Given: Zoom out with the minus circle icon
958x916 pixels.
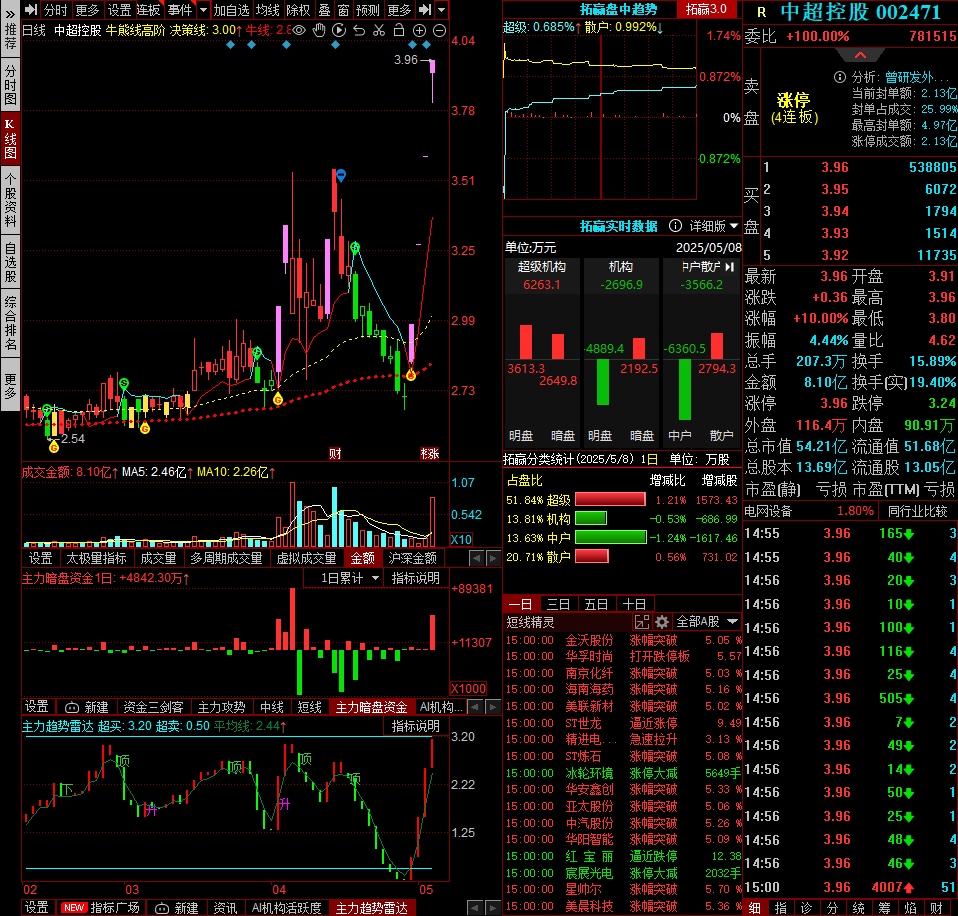Looking at the screenshot, I should pos(439,30).
